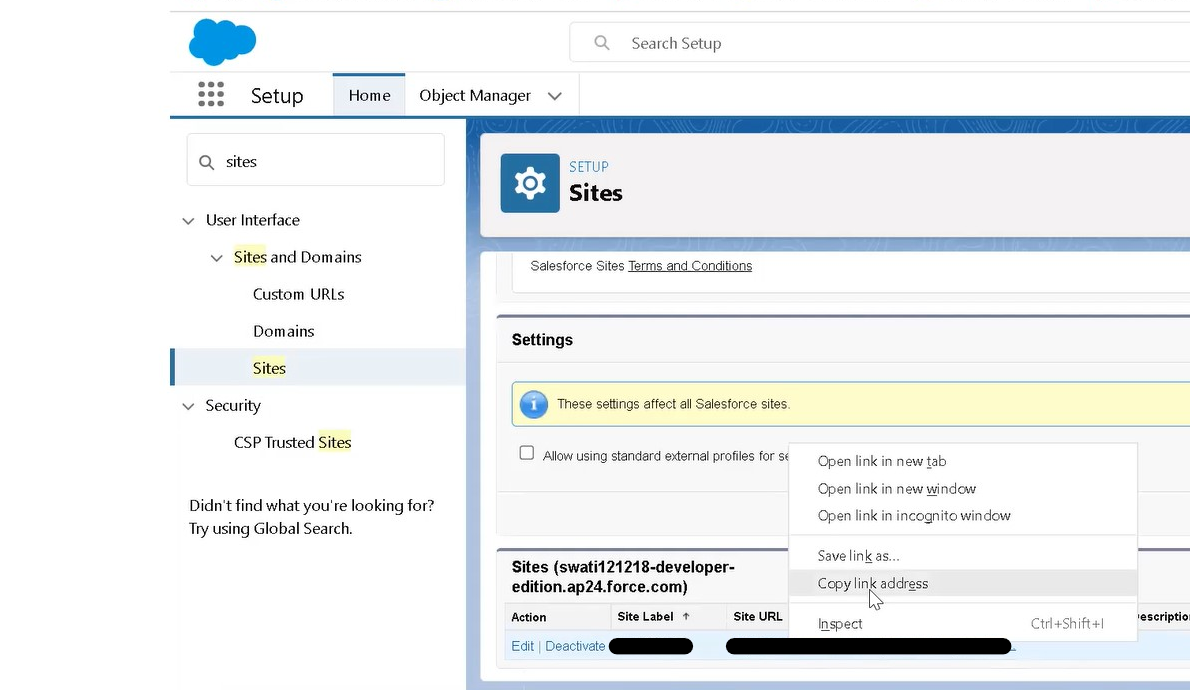Click the Action column header
The height and width of the screenshot is (690, 1190).
pos(528,617)
